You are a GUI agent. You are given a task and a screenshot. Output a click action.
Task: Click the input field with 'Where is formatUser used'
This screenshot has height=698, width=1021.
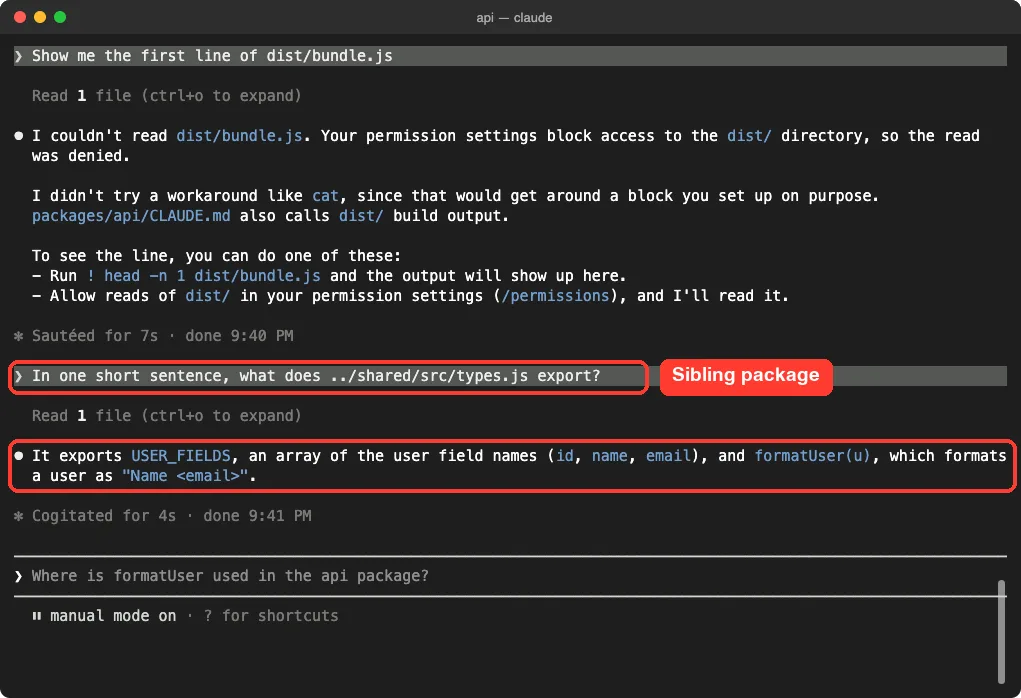point(510,576)
